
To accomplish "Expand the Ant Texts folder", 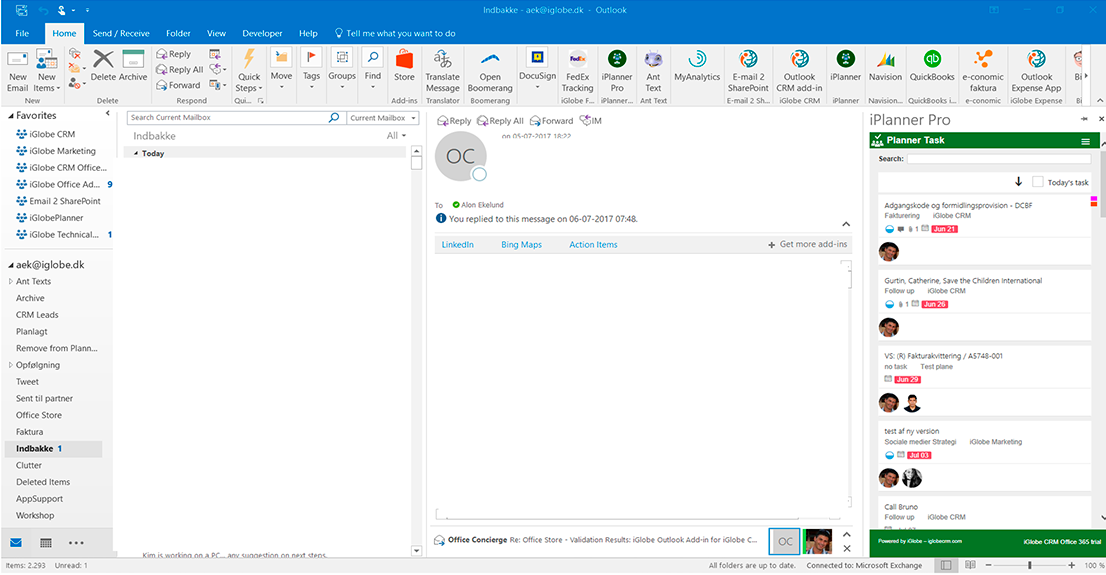I will [x=11, y=282].
